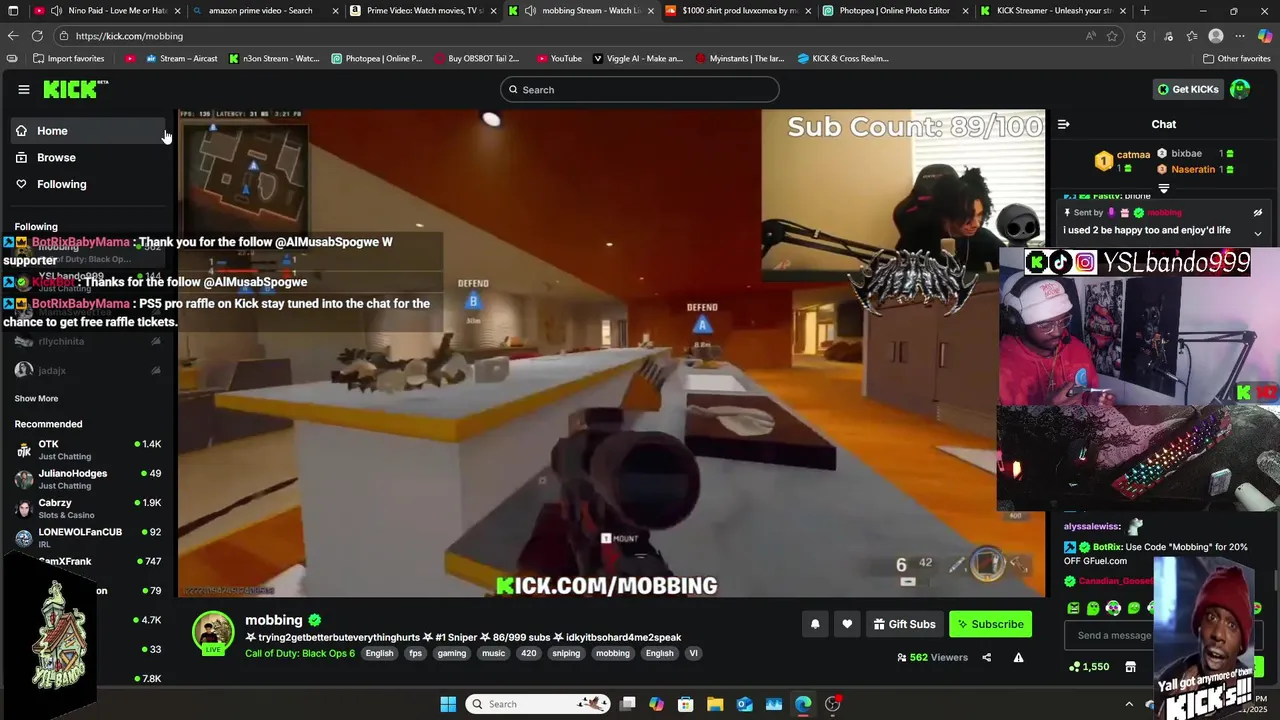
Task: Share the stream with the share icon
Action: pyautogui.click(x=987, y=657)
